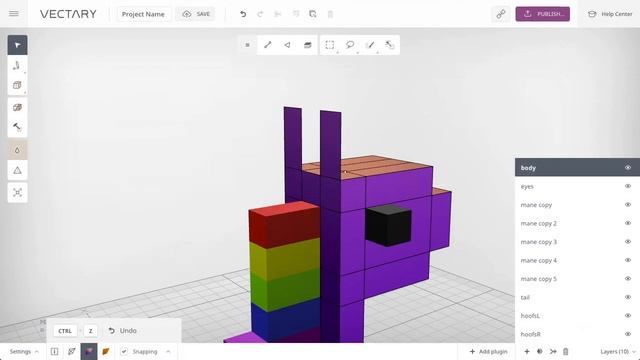Click Add plugin

(x=488, y=351)
